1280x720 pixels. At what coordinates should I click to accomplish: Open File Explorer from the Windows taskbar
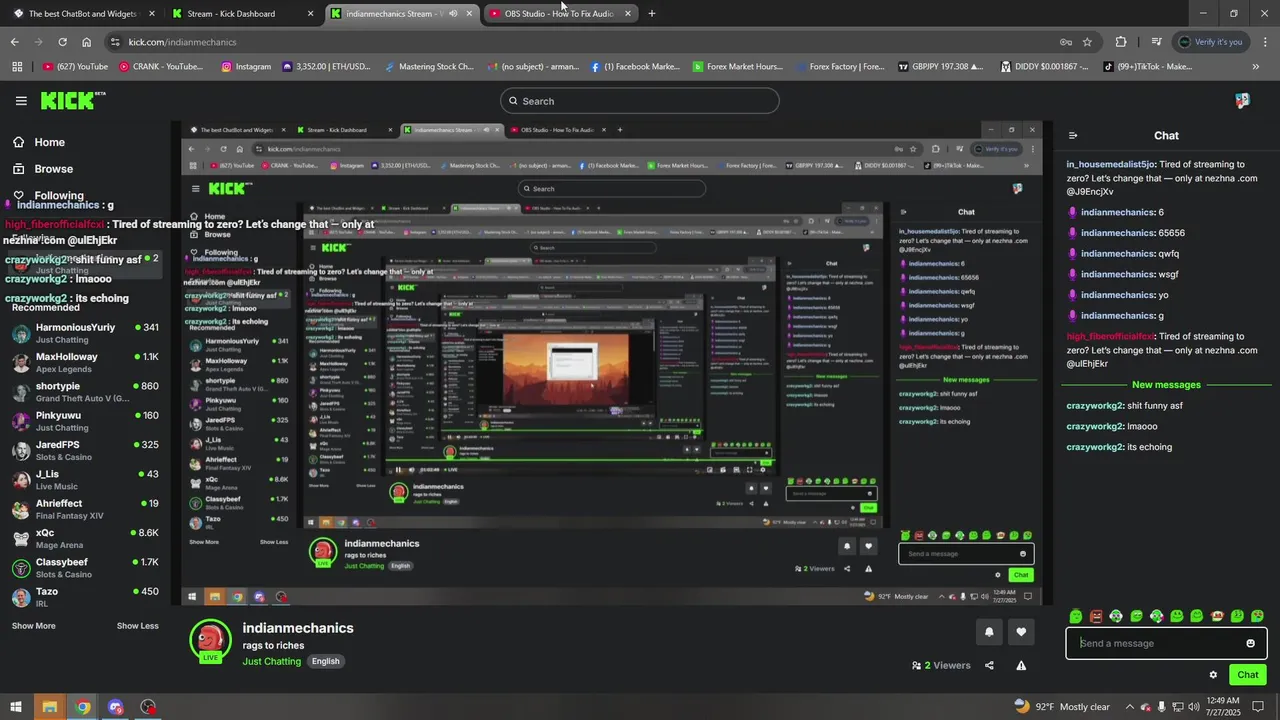click(x=49, y=707)
